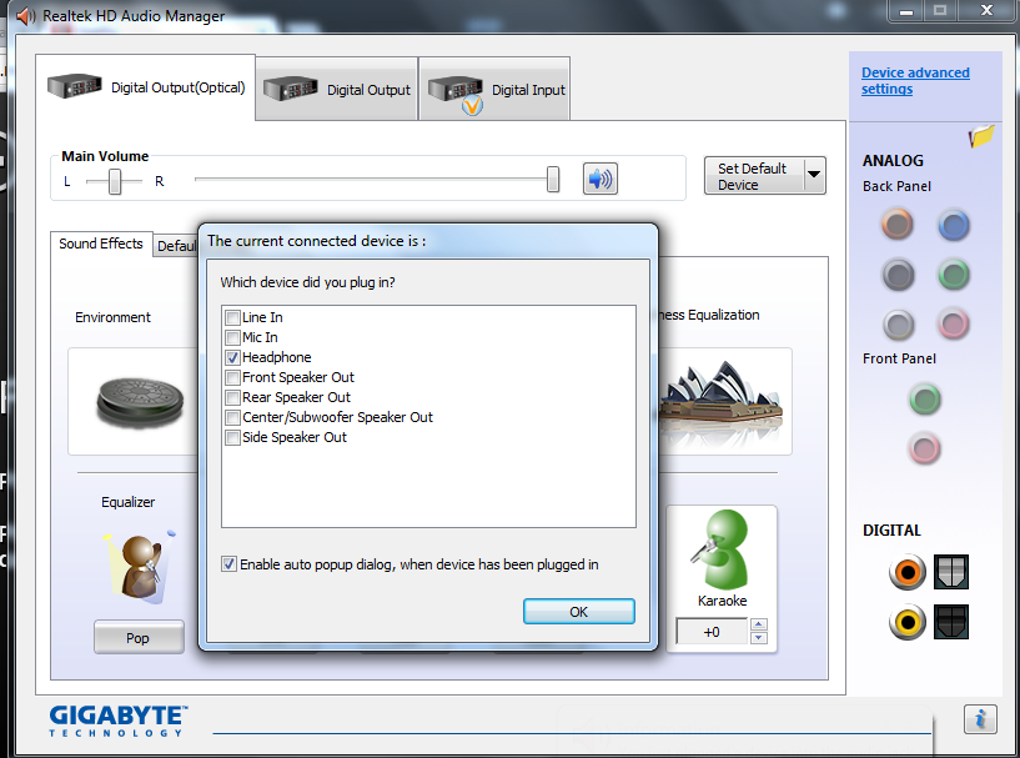Check the Line In checkbox

coord(232,318)
